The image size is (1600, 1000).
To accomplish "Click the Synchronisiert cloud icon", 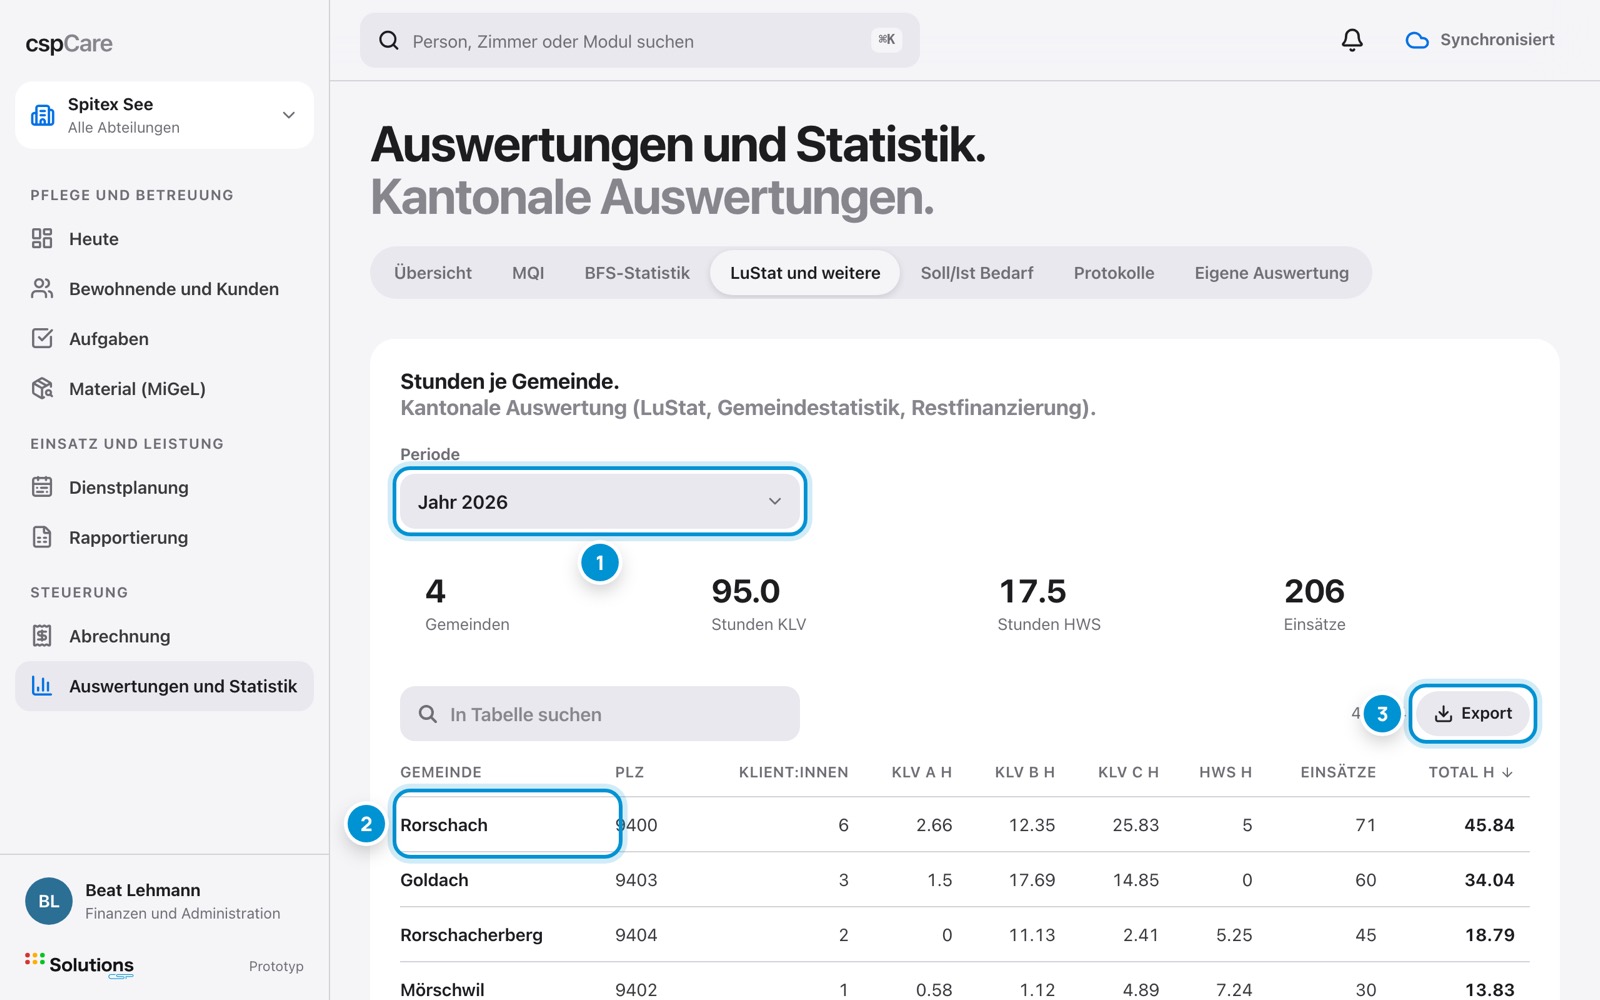I will (1417, 40).
